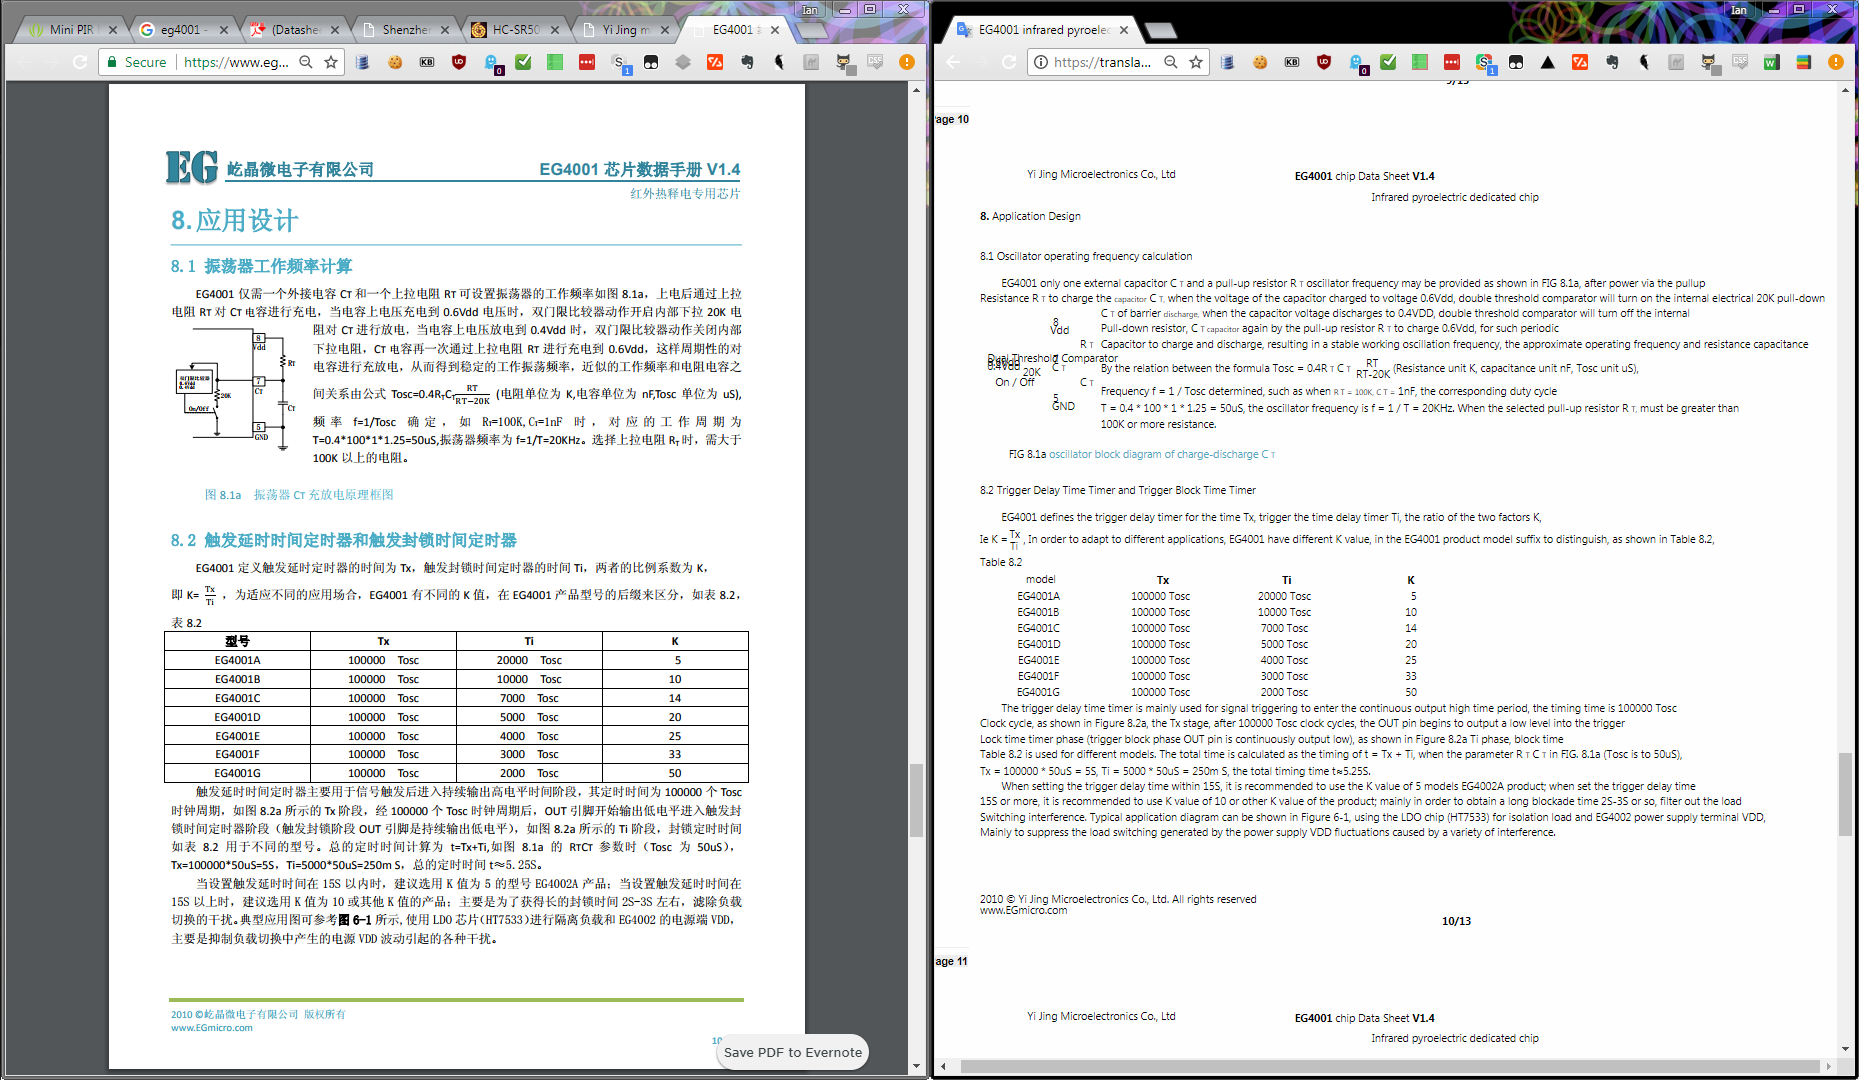Click the cookie extension in the translate window
This screenshot has height=1080, width=1859.
pyautogui.click(x=1260, y=62)
